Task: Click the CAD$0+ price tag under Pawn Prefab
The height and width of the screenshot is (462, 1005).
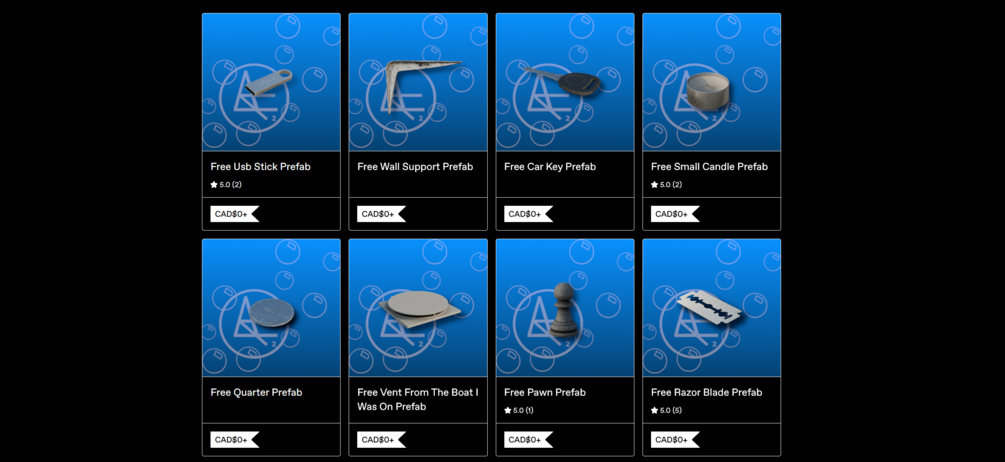Action: [528, 440]
